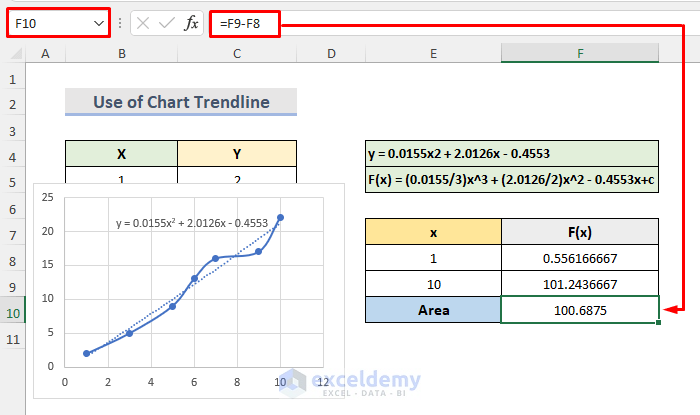
Task: Select the cell with value 101.2436667
Action: point(580,284)
